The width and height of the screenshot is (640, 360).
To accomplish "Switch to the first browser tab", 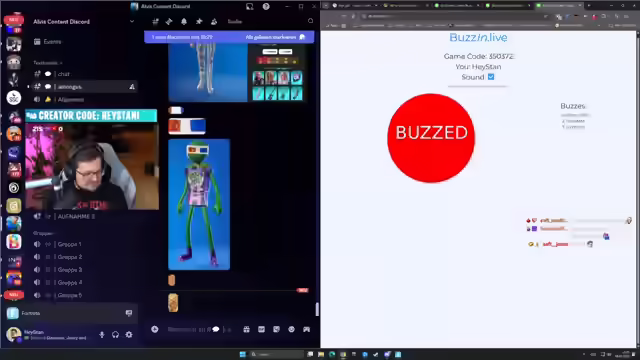I will tap(355, 5).
